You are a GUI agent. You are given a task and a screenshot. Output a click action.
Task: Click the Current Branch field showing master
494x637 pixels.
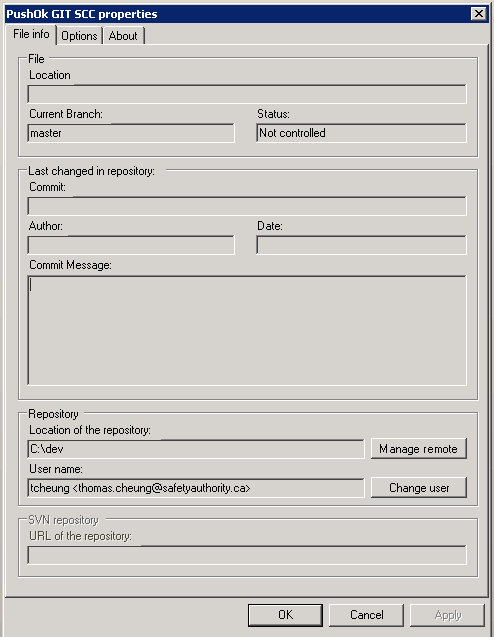131,133
